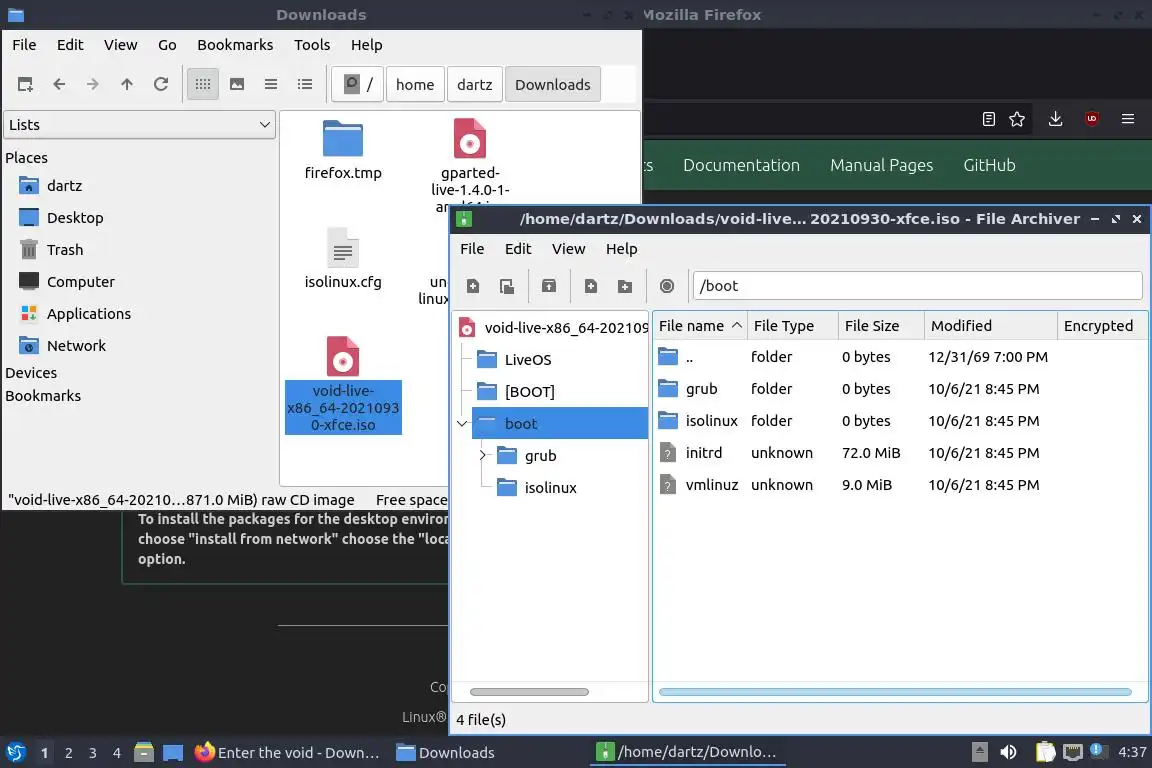1152x768 pixels.
Task: Click Extract files icon in File Archiver
Action: pyautogui.click(x=549, y=286)
